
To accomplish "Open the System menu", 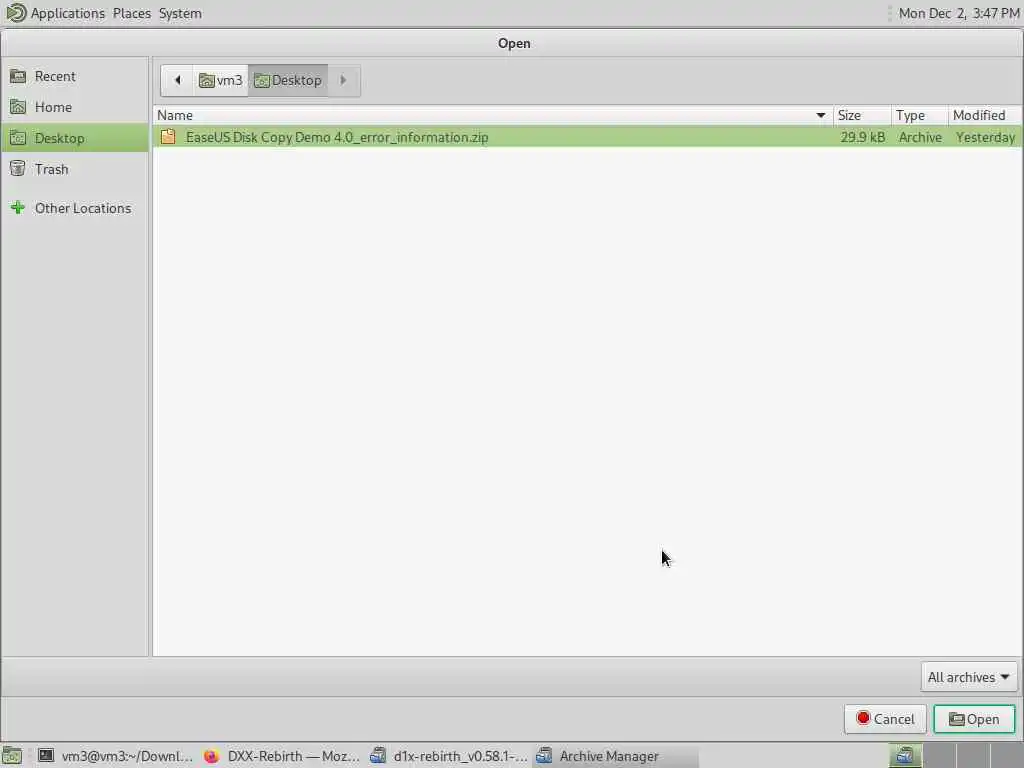I will point(180,13).
